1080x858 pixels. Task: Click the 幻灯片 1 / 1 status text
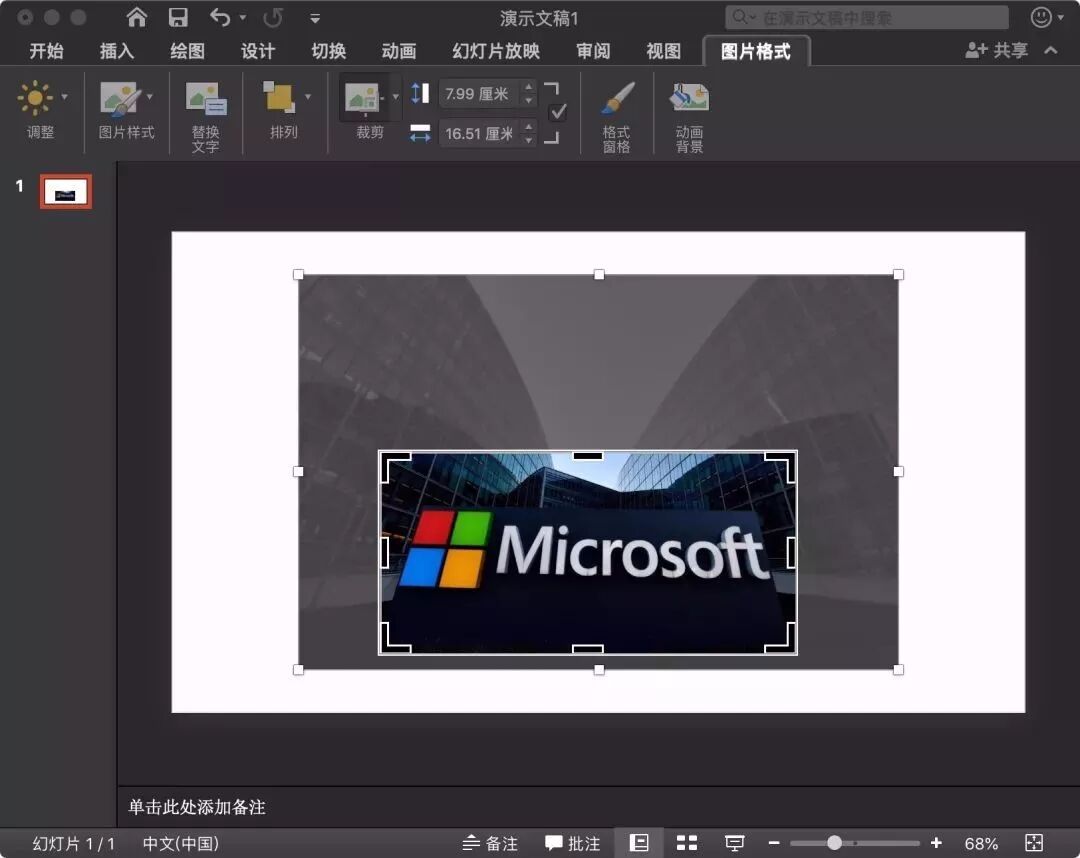(74, 844)
